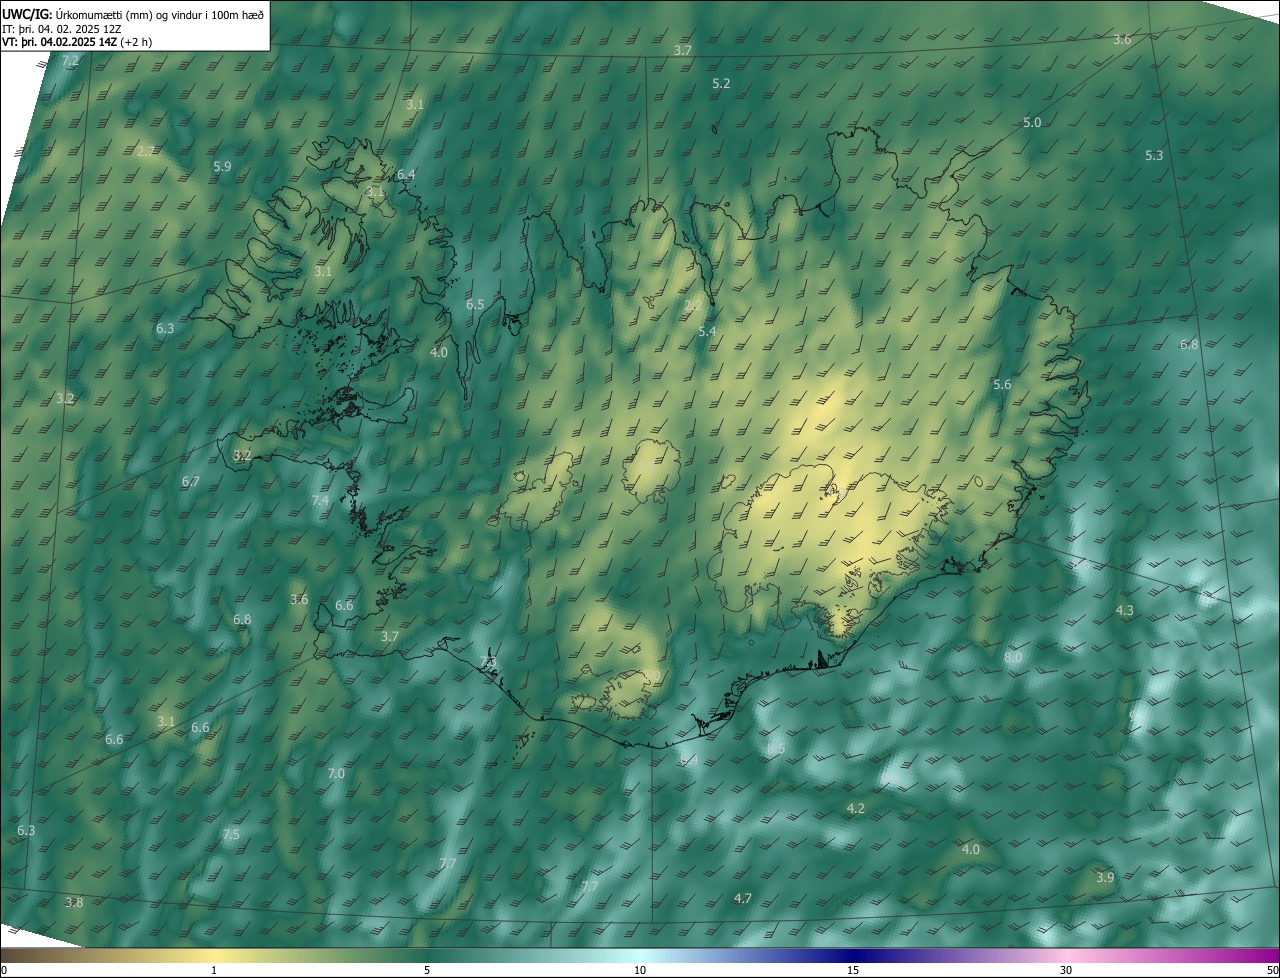Click the 5.3 value label

point(1154,156)
